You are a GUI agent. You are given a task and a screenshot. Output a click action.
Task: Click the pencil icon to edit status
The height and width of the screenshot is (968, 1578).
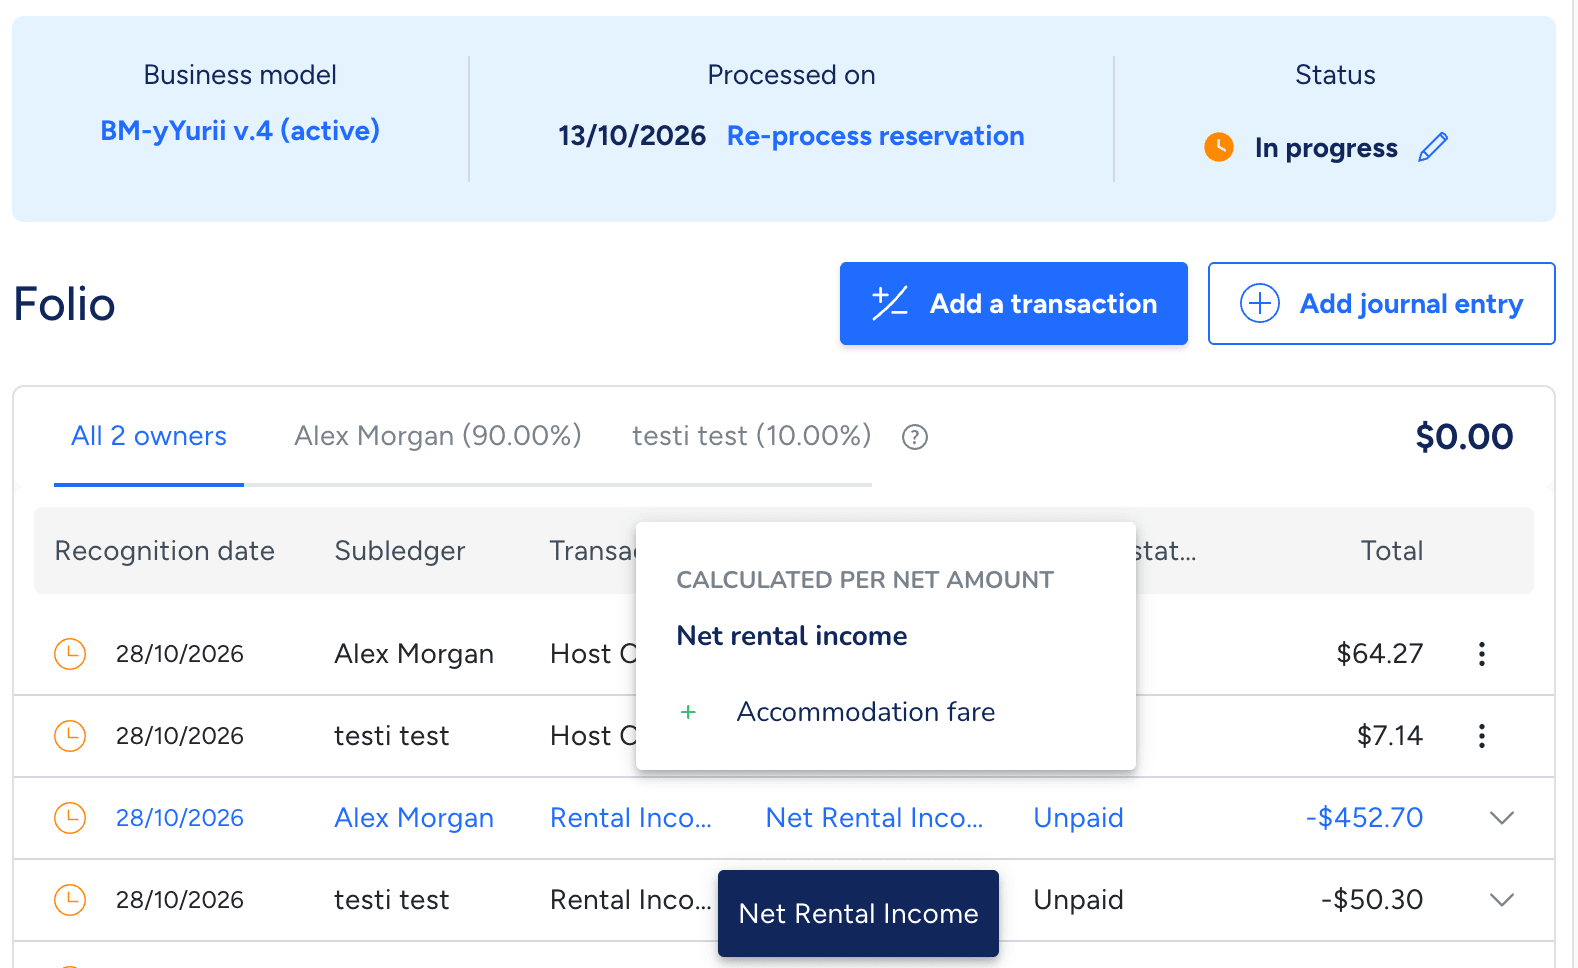pyautogui.click(x=1433, y=147)
